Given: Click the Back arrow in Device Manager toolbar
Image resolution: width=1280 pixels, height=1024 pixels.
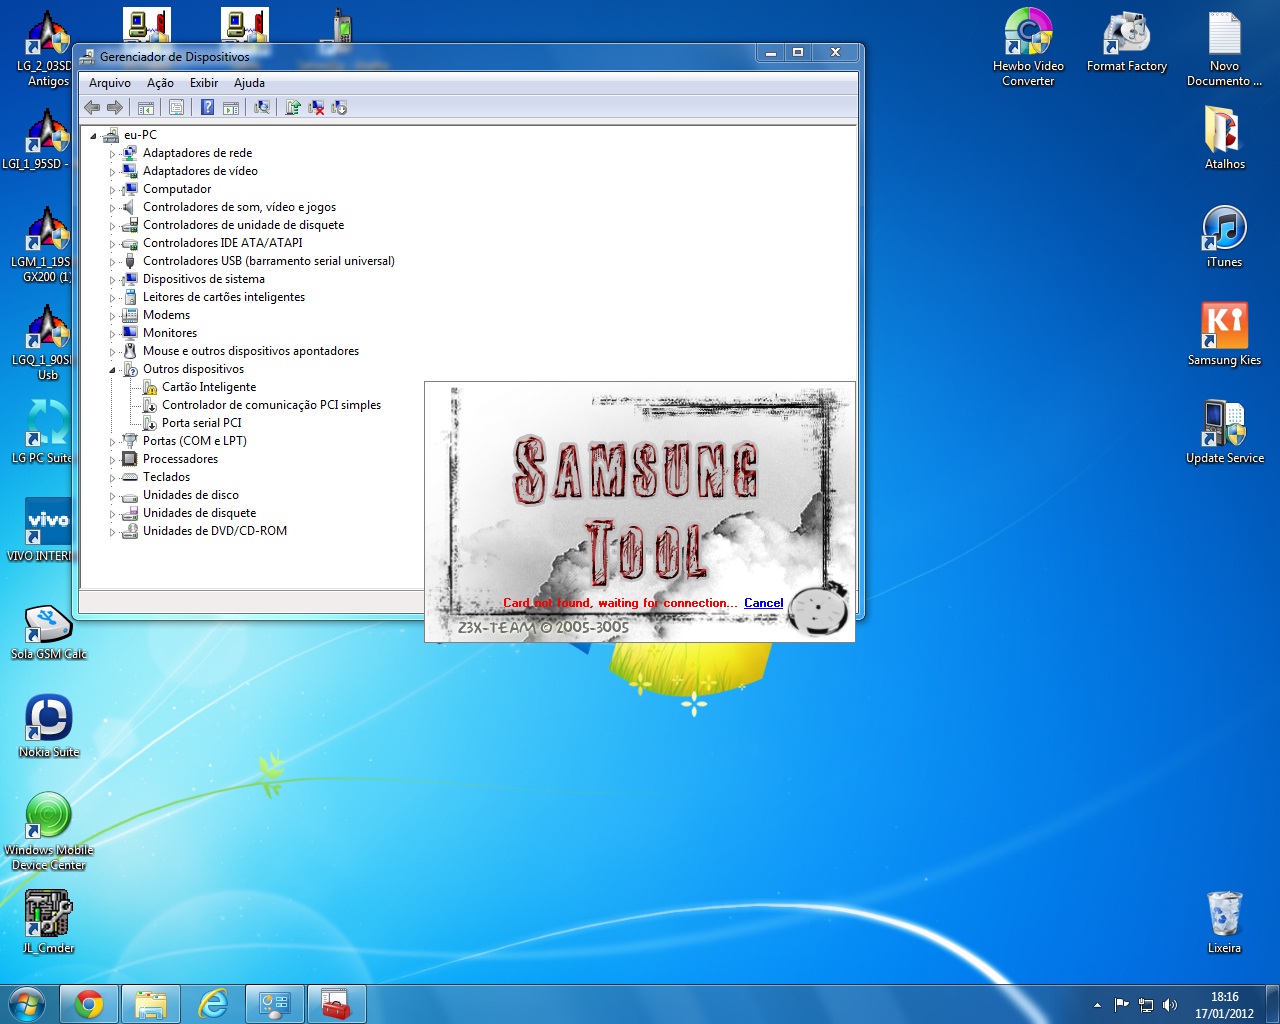Looking at the screenshot, I should 92,107.
